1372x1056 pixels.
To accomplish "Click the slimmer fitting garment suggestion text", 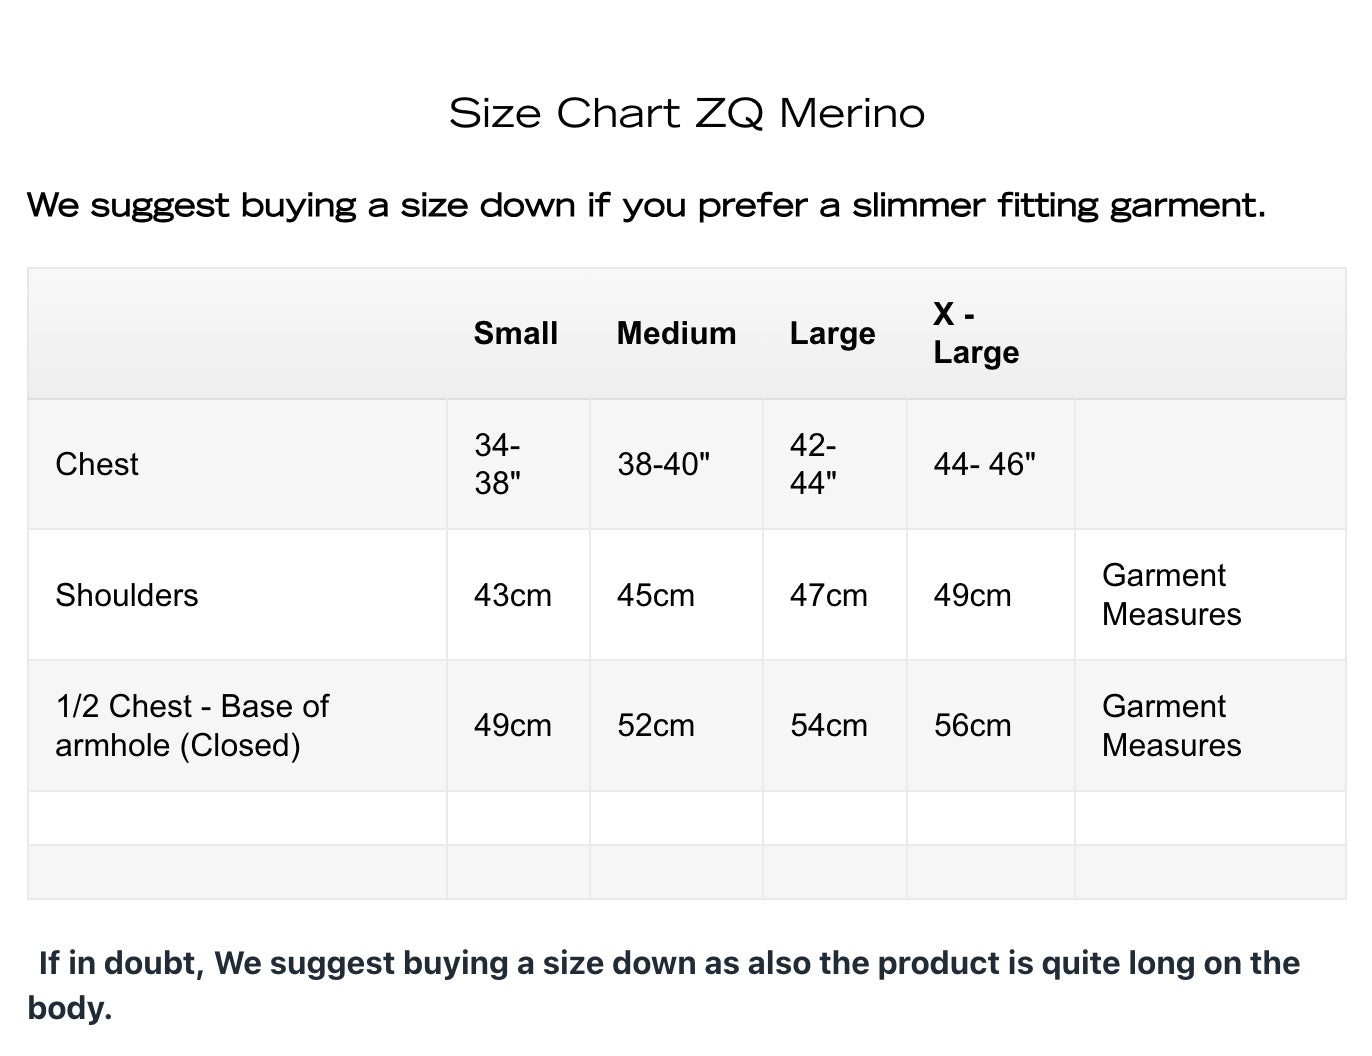I will 646,206.
